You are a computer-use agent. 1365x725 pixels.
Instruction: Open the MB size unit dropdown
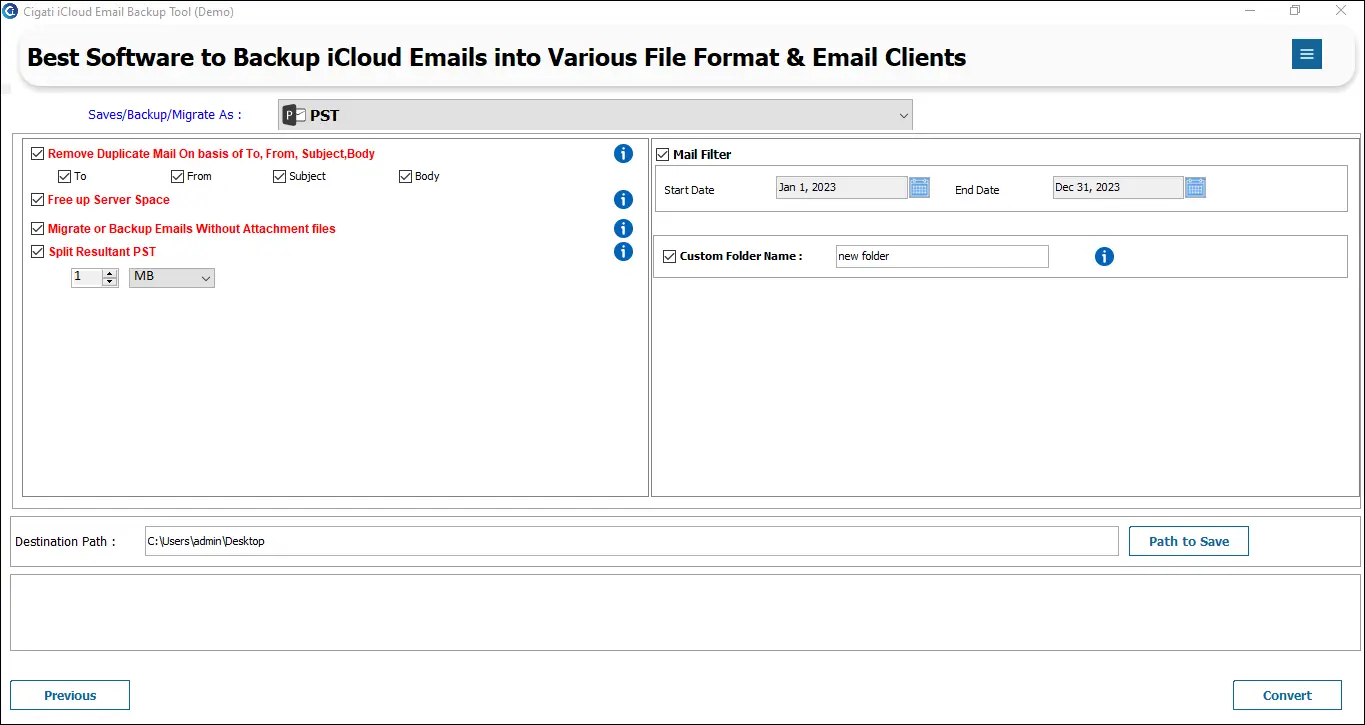coord(172,277)
